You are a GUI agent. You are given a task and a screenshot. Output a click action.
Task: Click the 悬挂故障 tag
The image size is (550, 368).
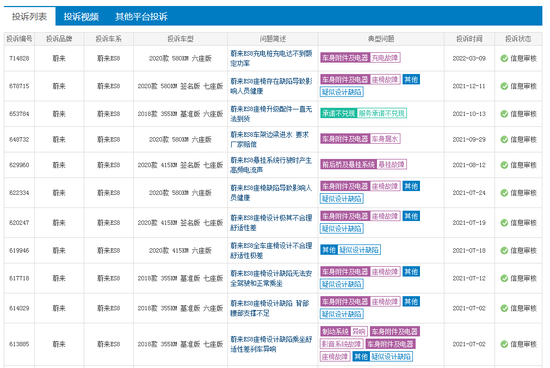click(x=392, y=164)
